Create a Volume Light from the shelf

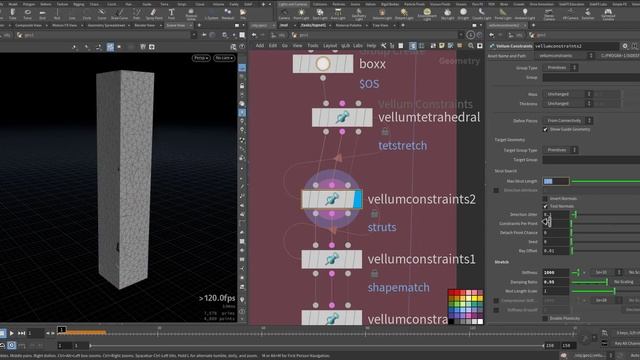pyautogui.click(x=382, y=14)
